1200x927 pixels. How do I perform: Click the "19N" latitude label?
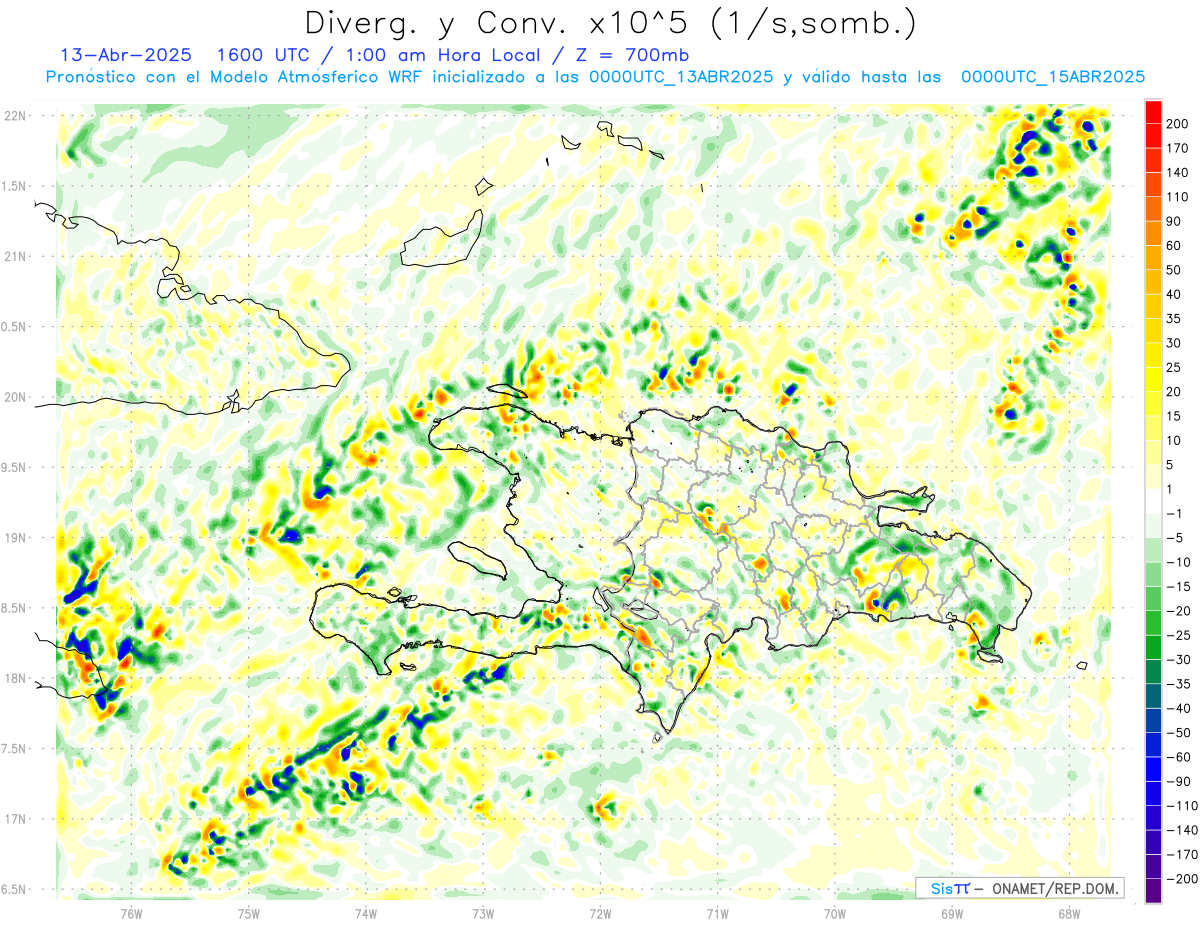pos(16,537)
